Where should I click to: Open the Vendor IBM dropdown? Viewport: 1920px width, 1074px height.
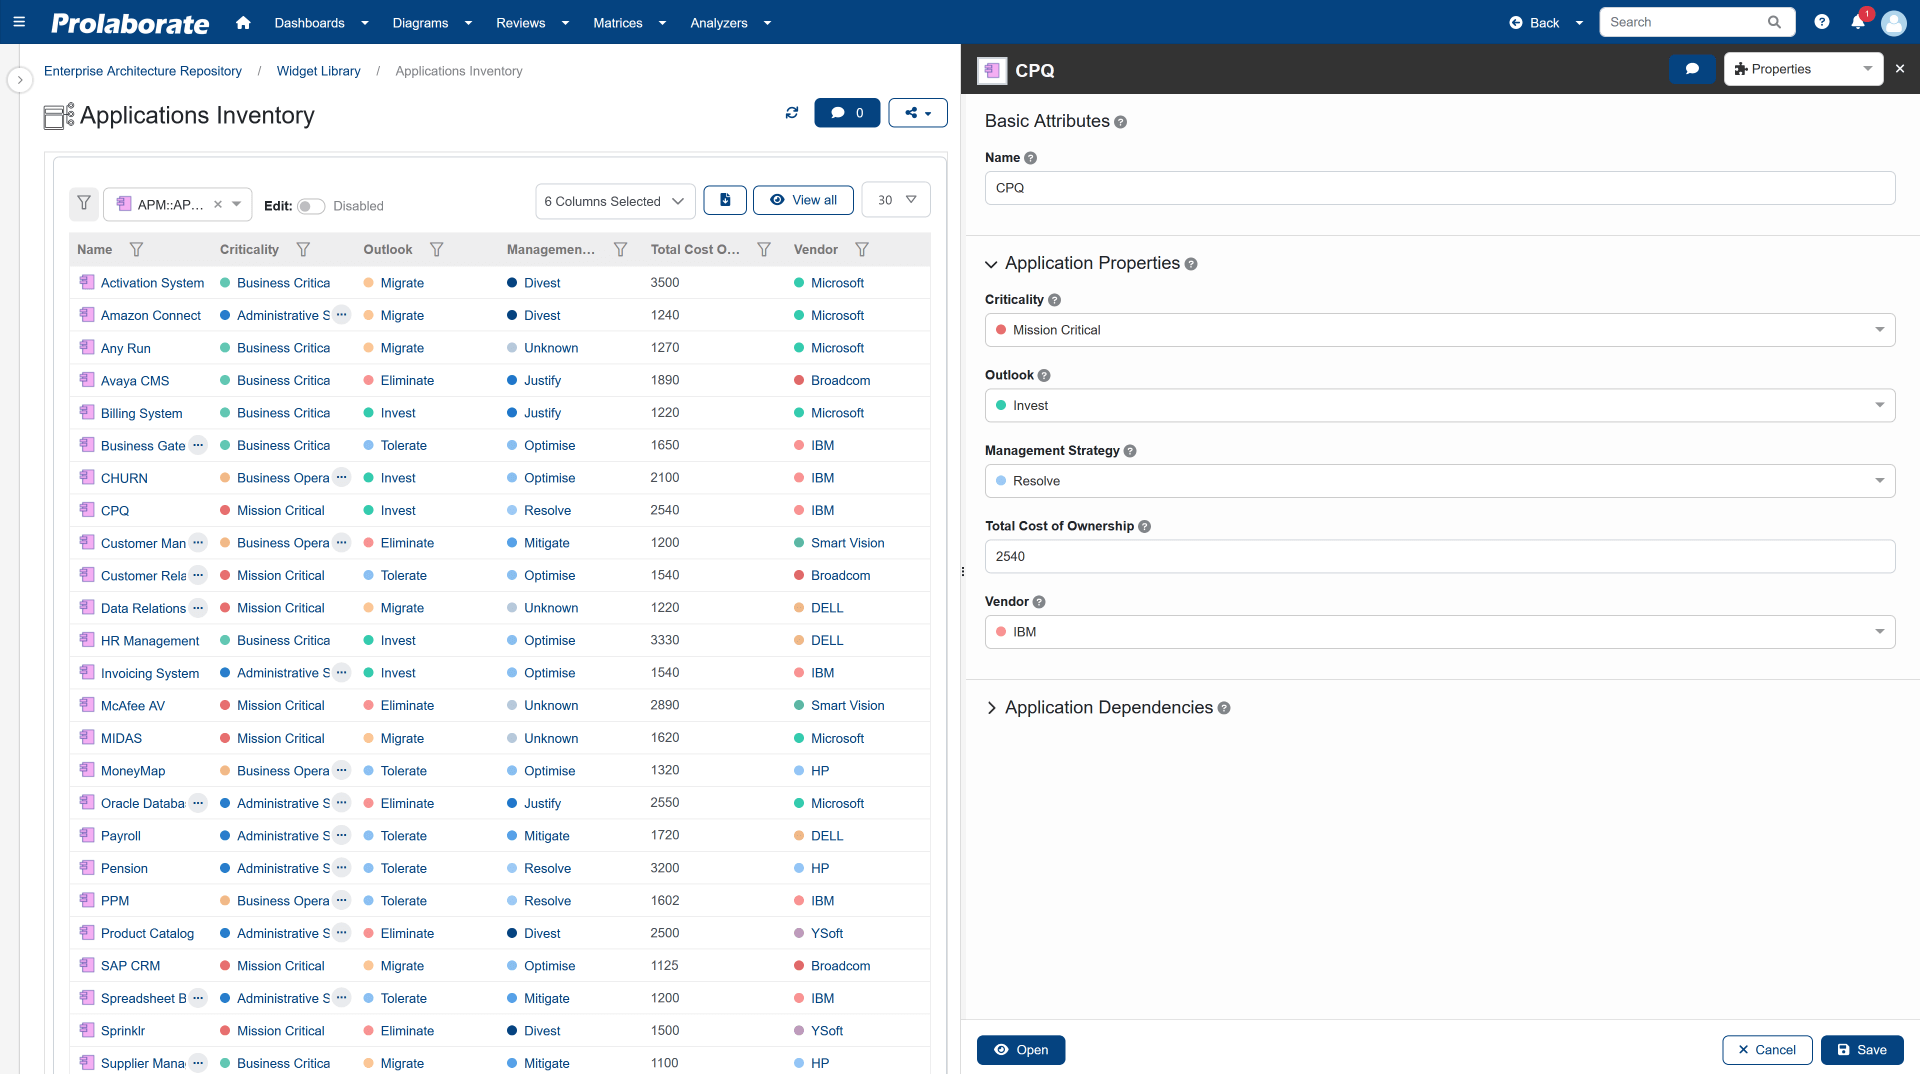1439,632
